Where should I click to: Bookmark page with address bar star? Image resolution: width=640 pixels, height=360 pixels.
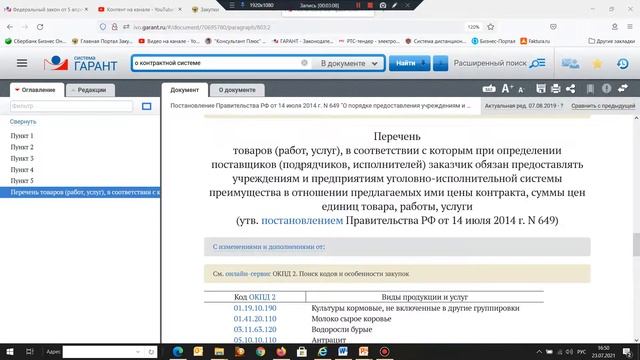491,27
